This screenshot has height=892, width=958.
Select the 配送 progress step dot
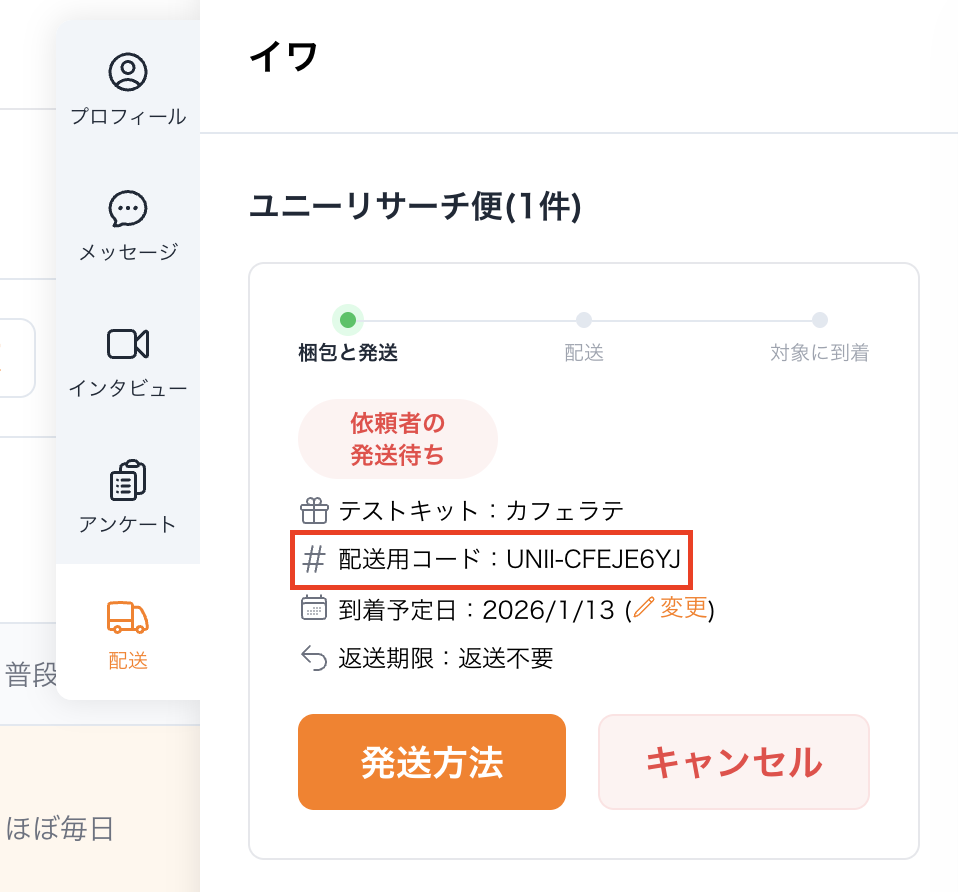(x=584, y=320)
